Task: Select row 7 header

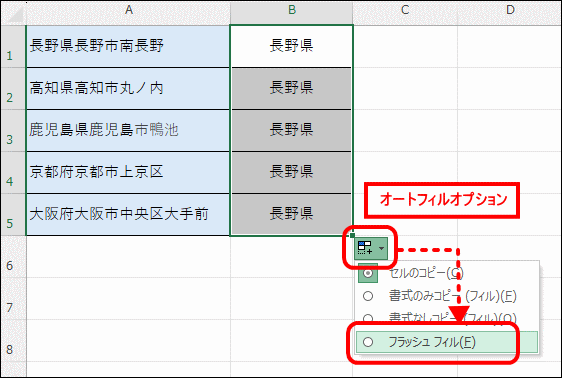Action: pyautogui.click(x=13, y=298)
